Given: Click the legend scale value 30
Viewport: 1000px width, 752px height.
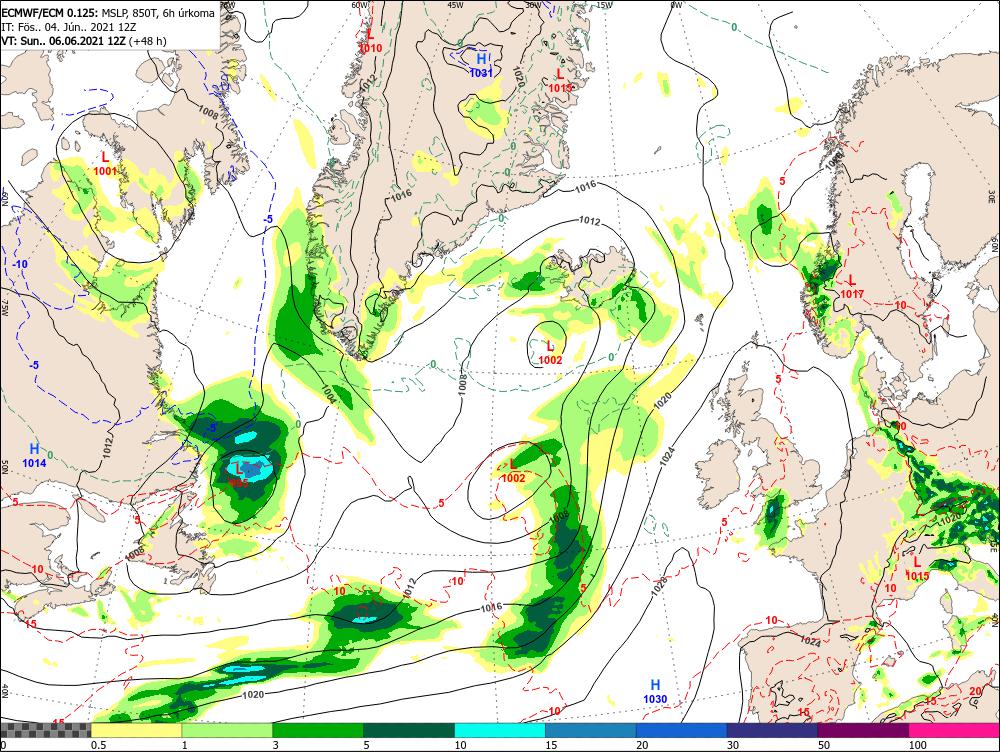Looking at the screenshot, I should (733, 745).
